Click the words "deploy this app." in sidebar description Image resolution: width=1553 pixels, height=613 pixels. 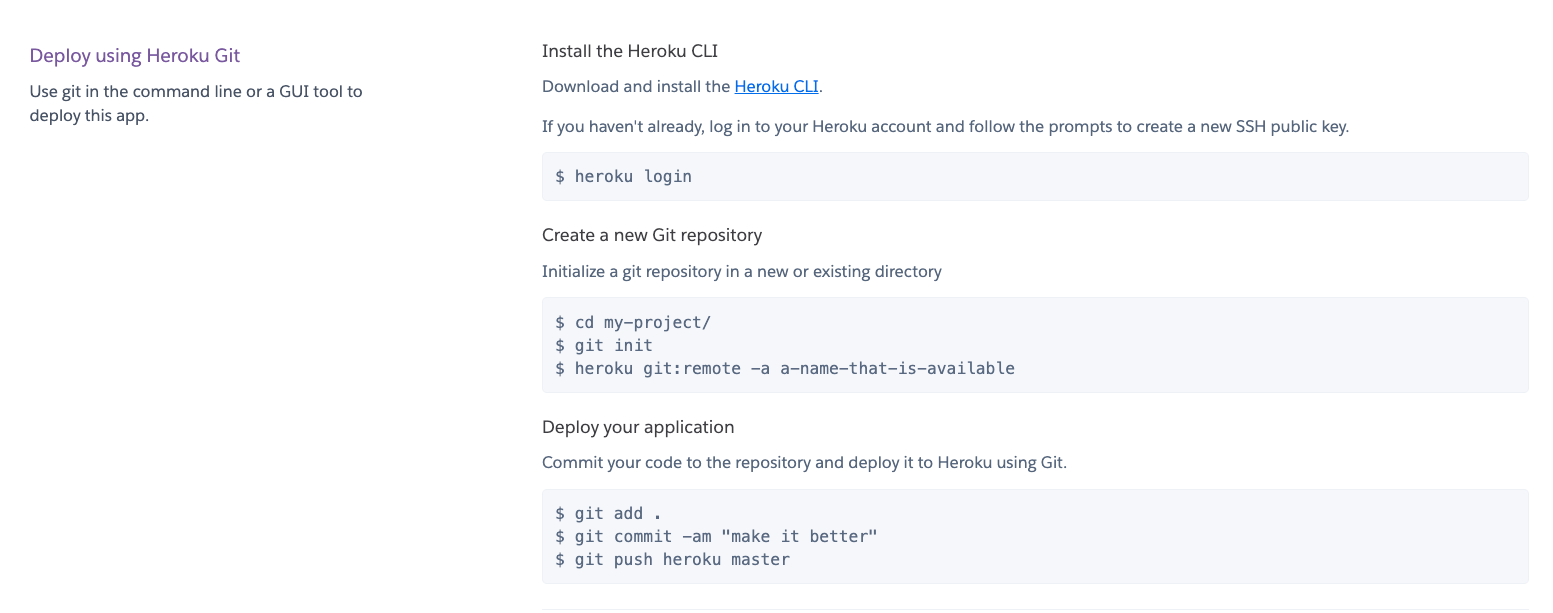[x=89, y=115]
